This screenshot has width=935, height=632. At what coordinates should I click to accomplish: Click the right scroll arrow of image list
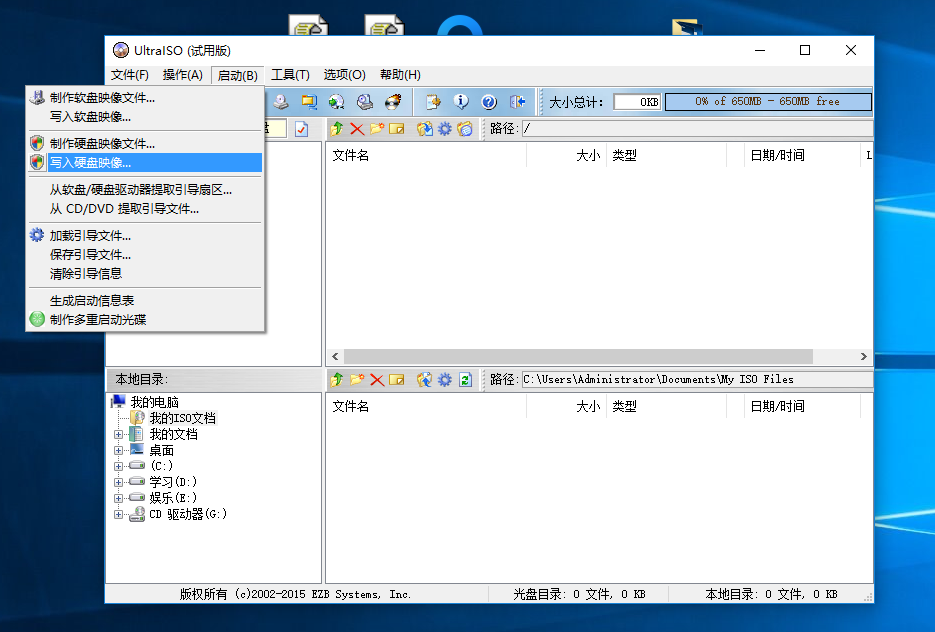[863, 357]
